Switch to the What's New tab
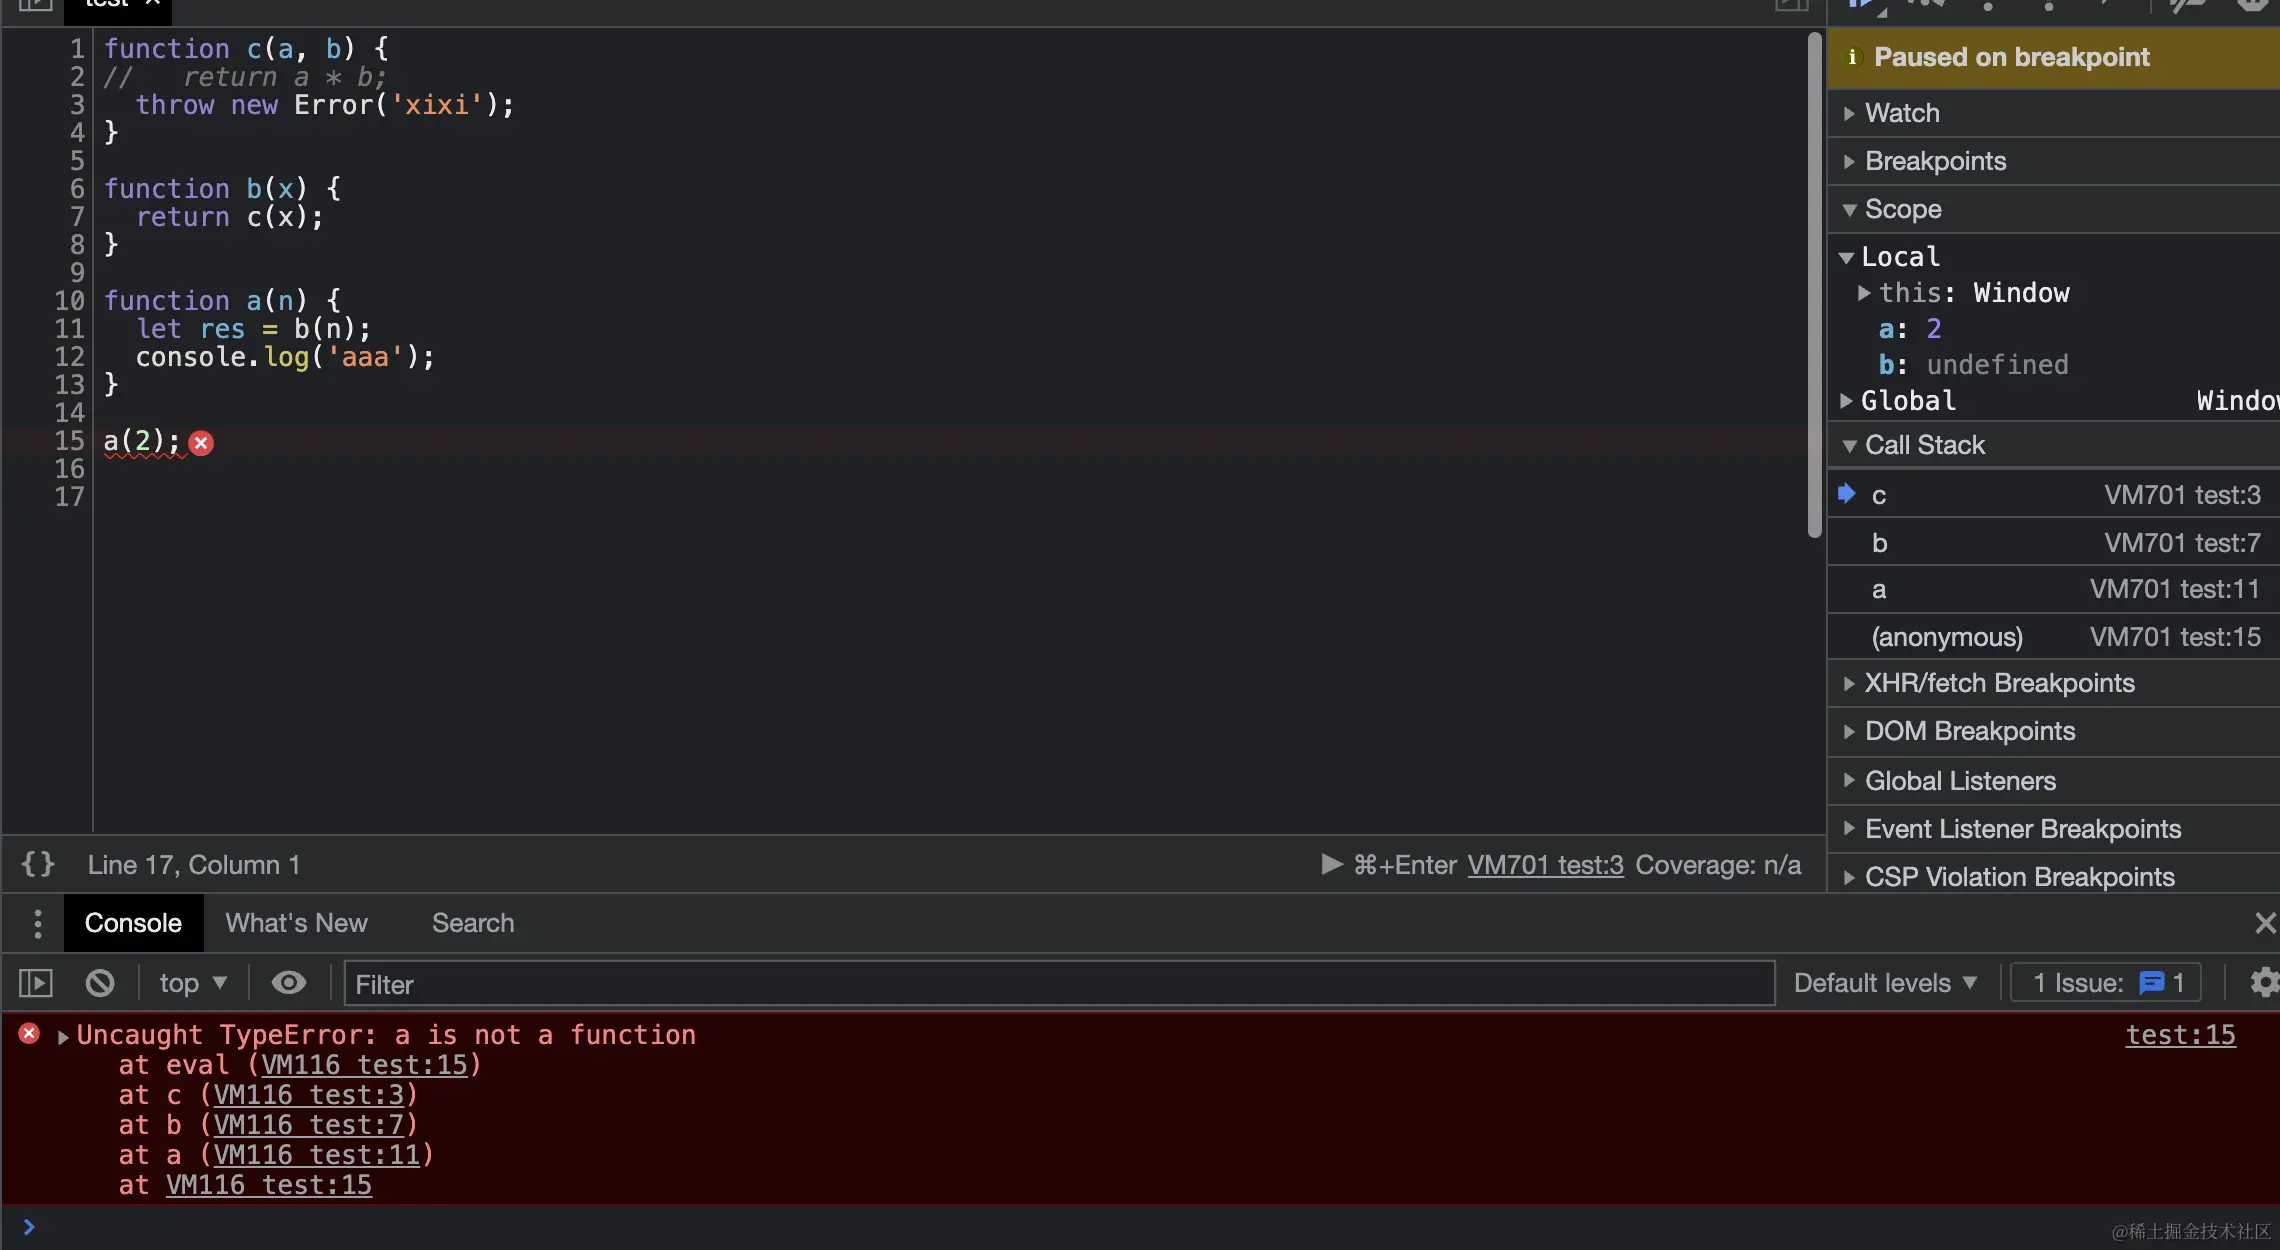The height and width of the screenshot is (1250, 2280). point(296,923)
